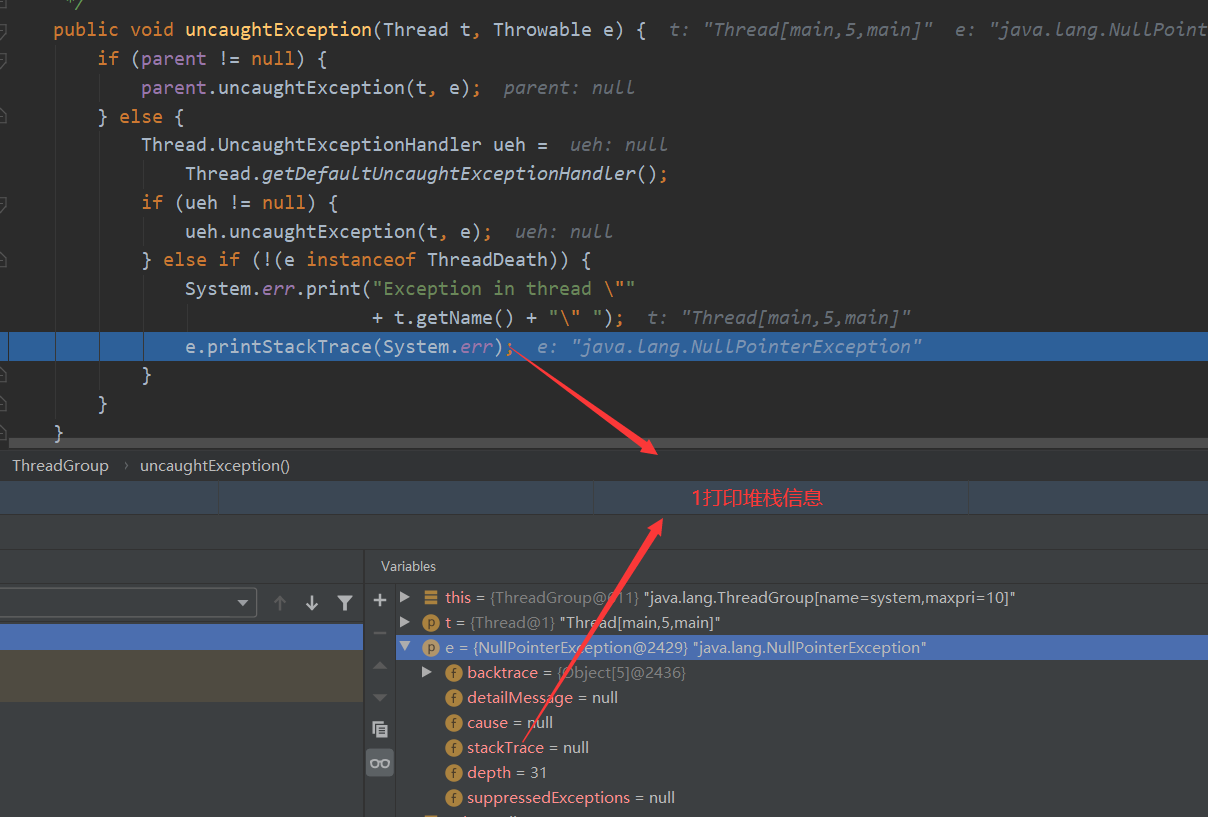Expand the 'this' ThreadGroup variable
Viewport: 1208px width, 817px height.
pyautogui.click(x=405, y=597)
